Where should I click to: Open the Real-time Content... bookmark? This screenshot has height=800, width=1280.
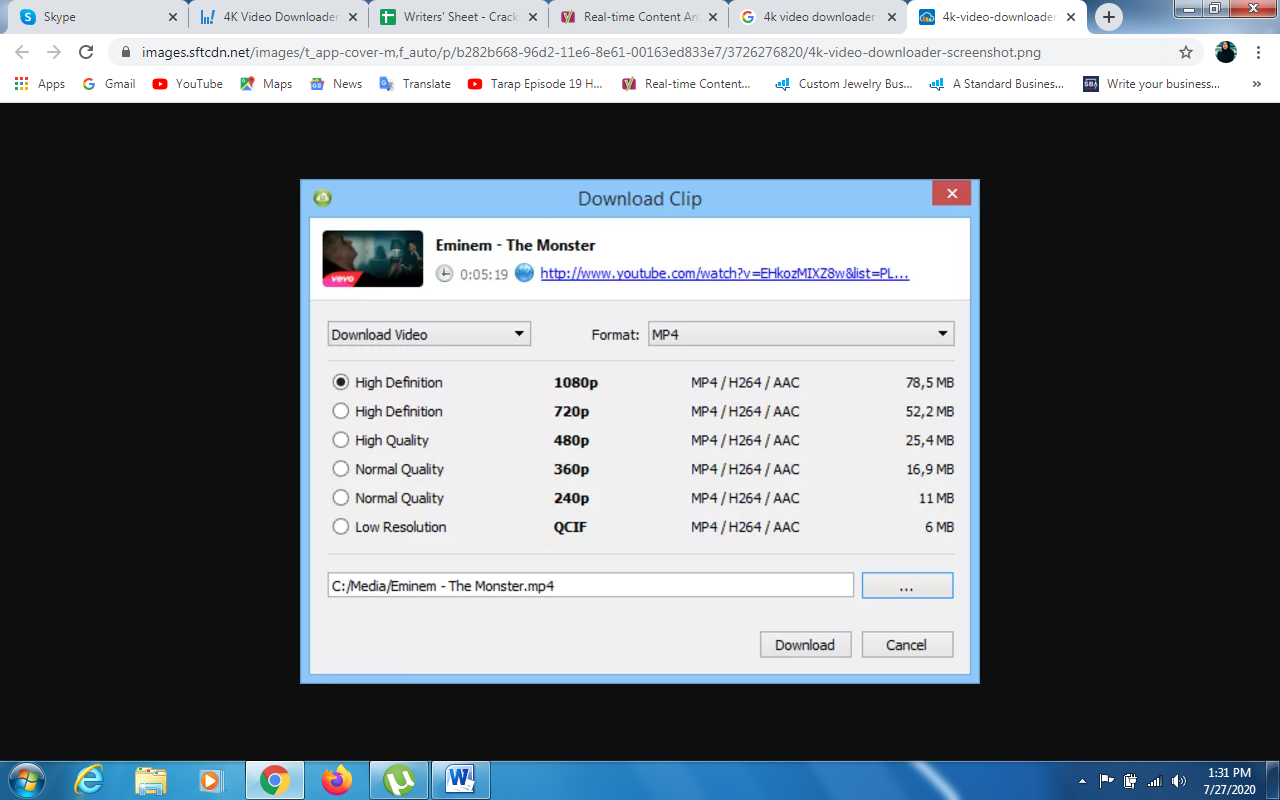[686, 84]
